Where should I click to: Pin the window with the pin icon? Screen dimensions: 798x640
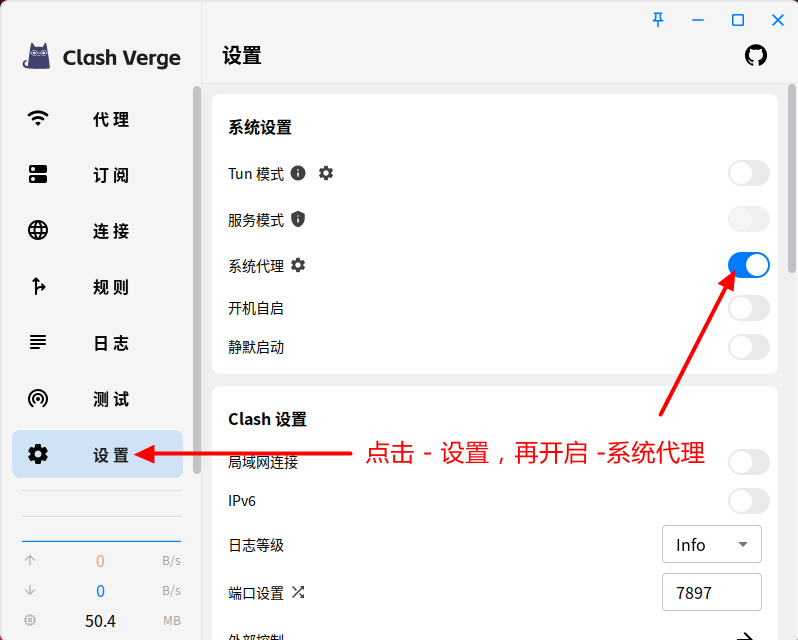(x=658, y=20)
